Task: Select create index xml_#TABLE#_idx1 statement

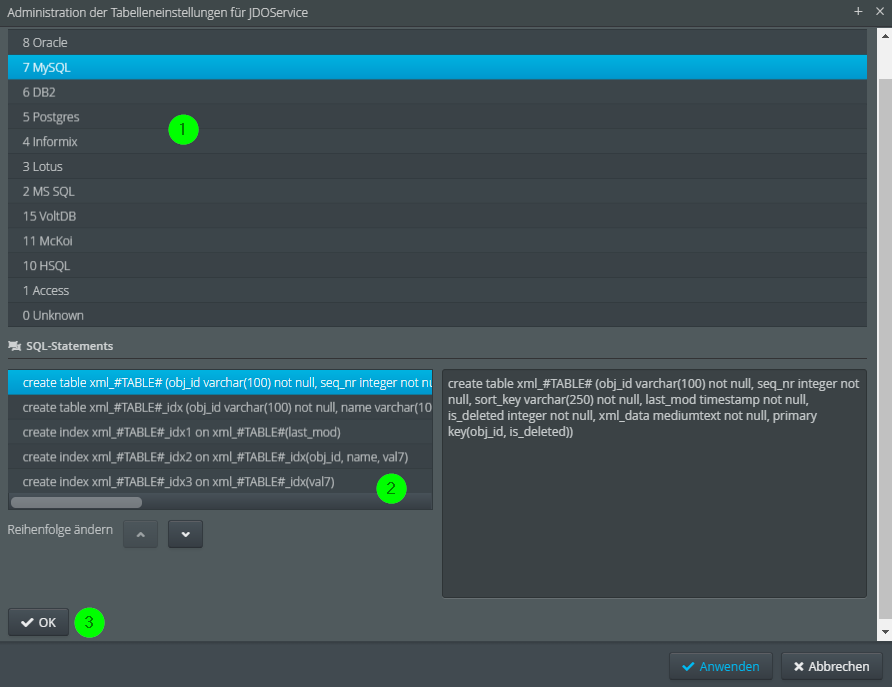Action: [x=220, y=432]
